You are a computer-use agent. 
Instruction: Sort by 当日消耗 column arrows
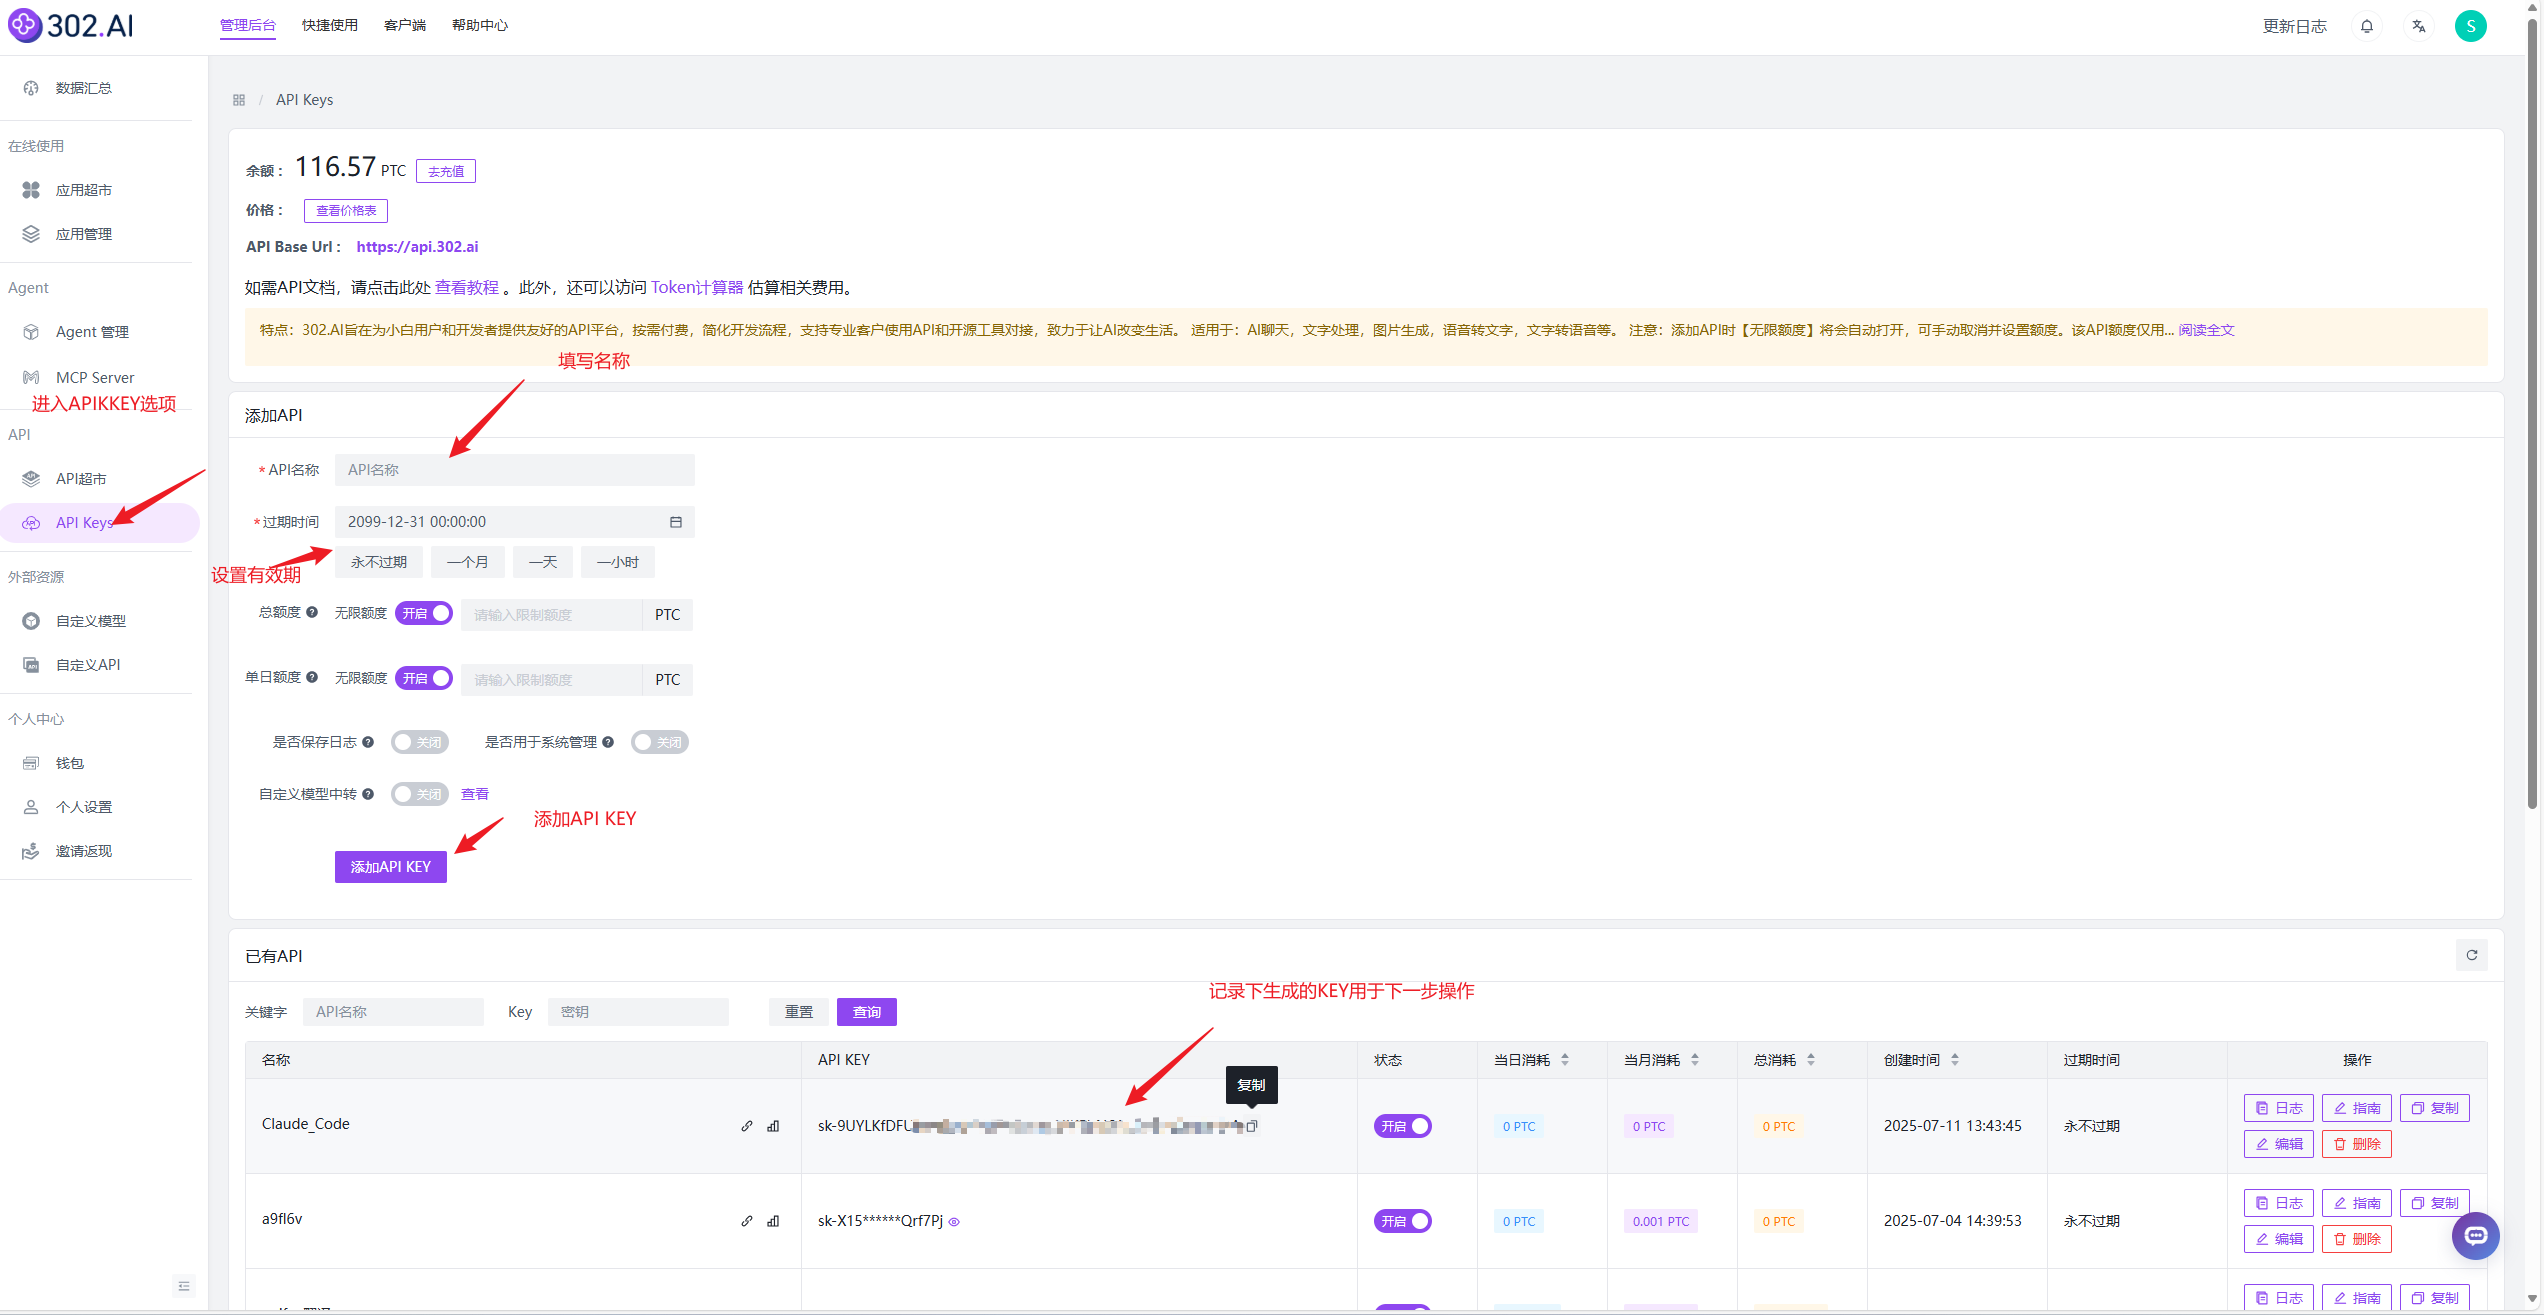coord(1565,1060)
